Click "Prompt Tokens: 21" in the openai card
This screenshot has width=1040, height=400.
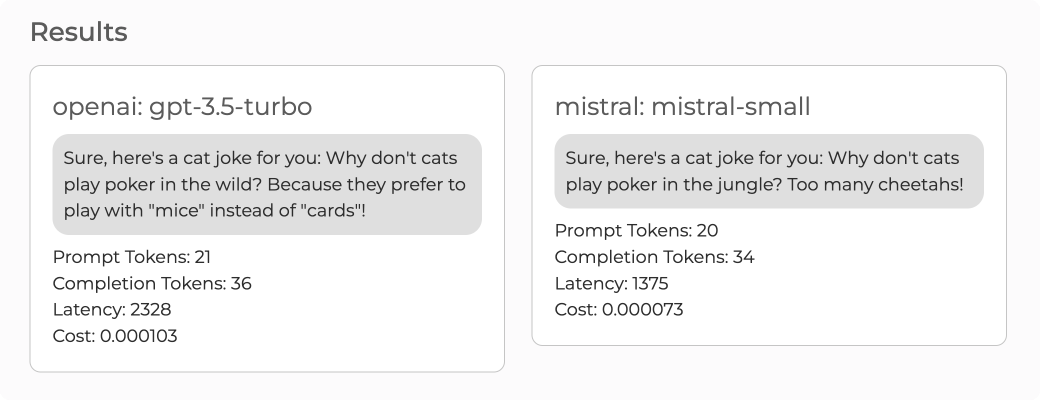coord(132,257)
